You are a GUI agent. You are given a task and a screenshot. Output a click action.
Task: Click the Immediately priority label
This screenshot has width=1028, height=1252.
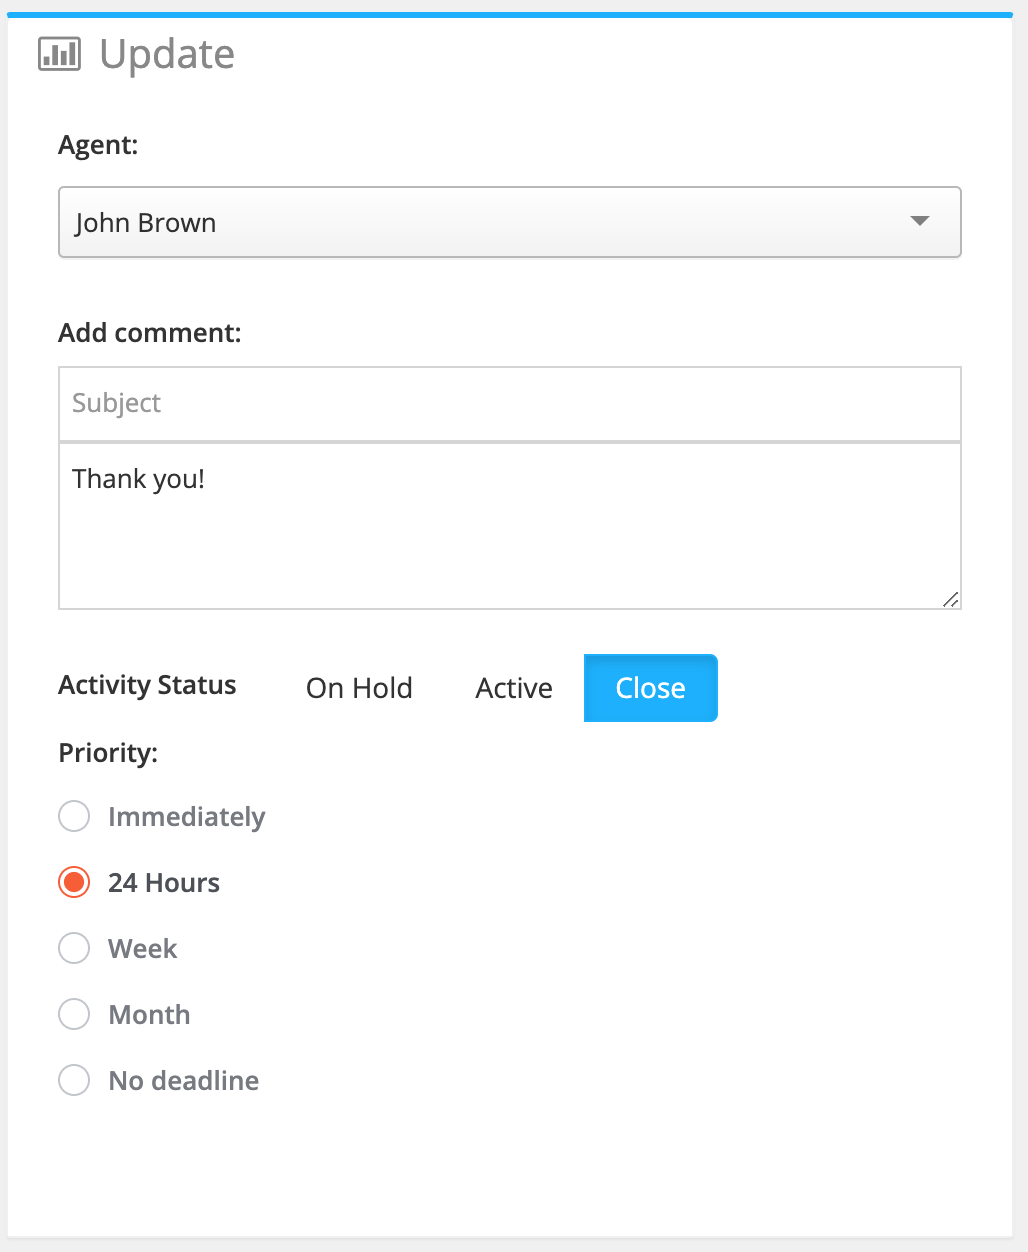tap(186, 817)
